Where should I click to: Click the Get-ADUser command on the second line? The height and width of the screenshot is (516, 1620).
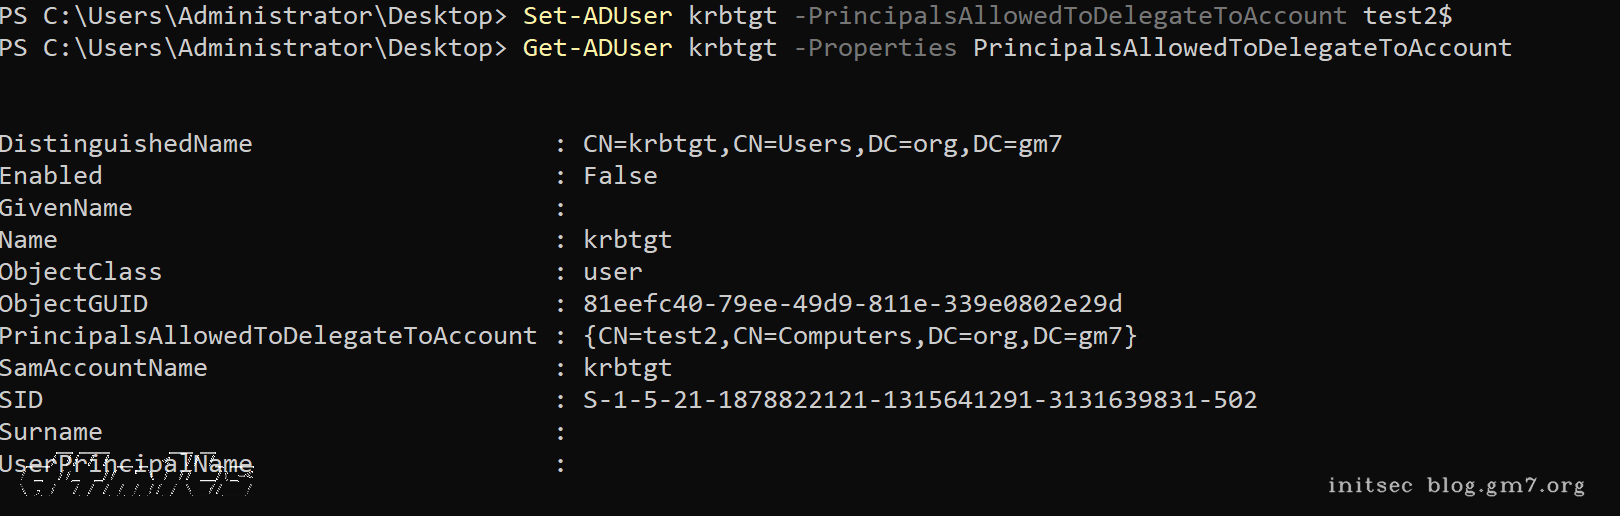(597, 48)
